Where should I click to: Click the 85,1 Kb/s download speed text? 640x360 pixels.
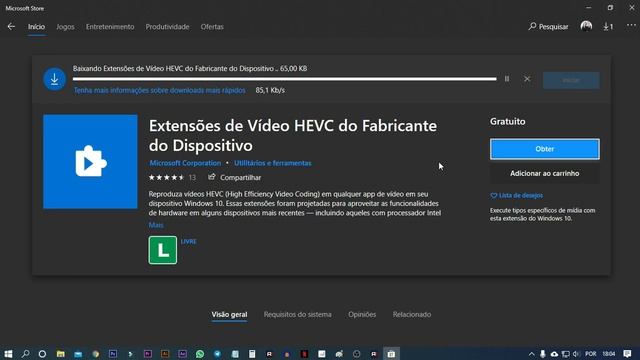[x=270, y=90]
